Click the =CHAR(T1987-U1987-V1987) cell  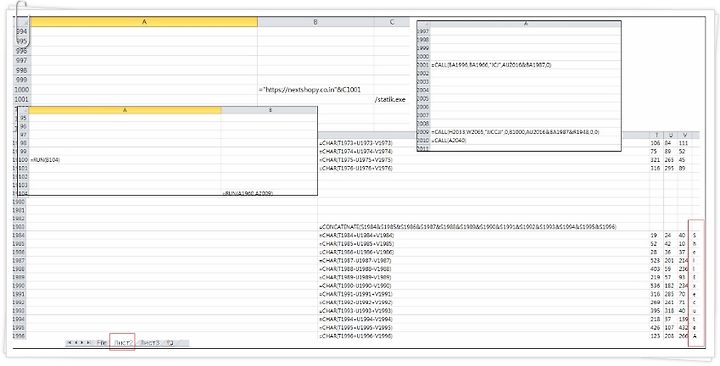pyautogui.click(x=356, y=260)
